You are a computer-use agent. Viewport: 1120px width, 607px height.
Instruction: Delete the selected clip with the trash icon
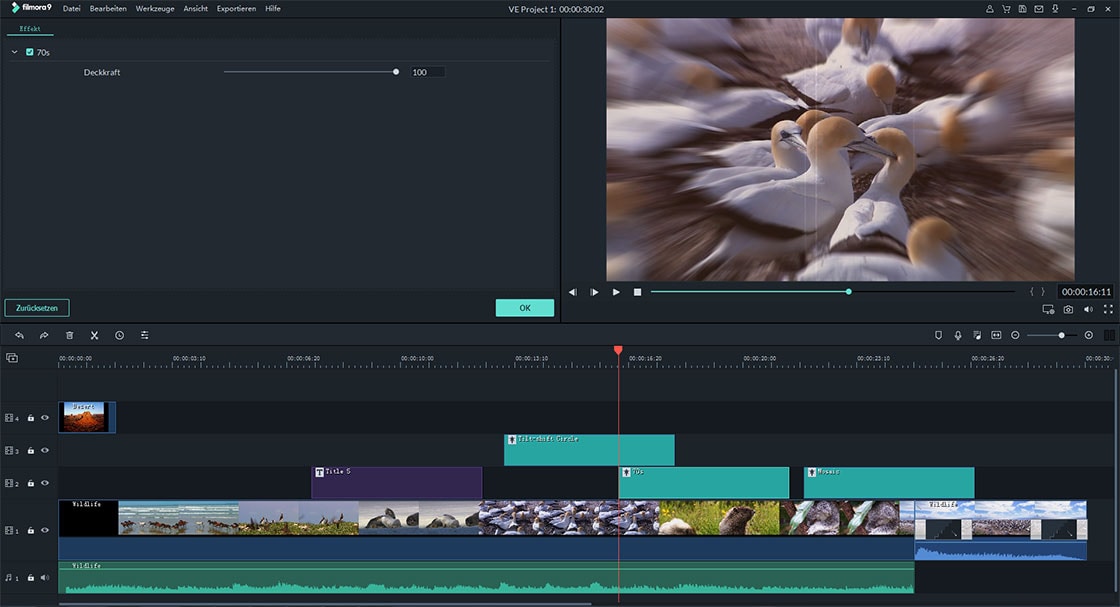[69, 335]
